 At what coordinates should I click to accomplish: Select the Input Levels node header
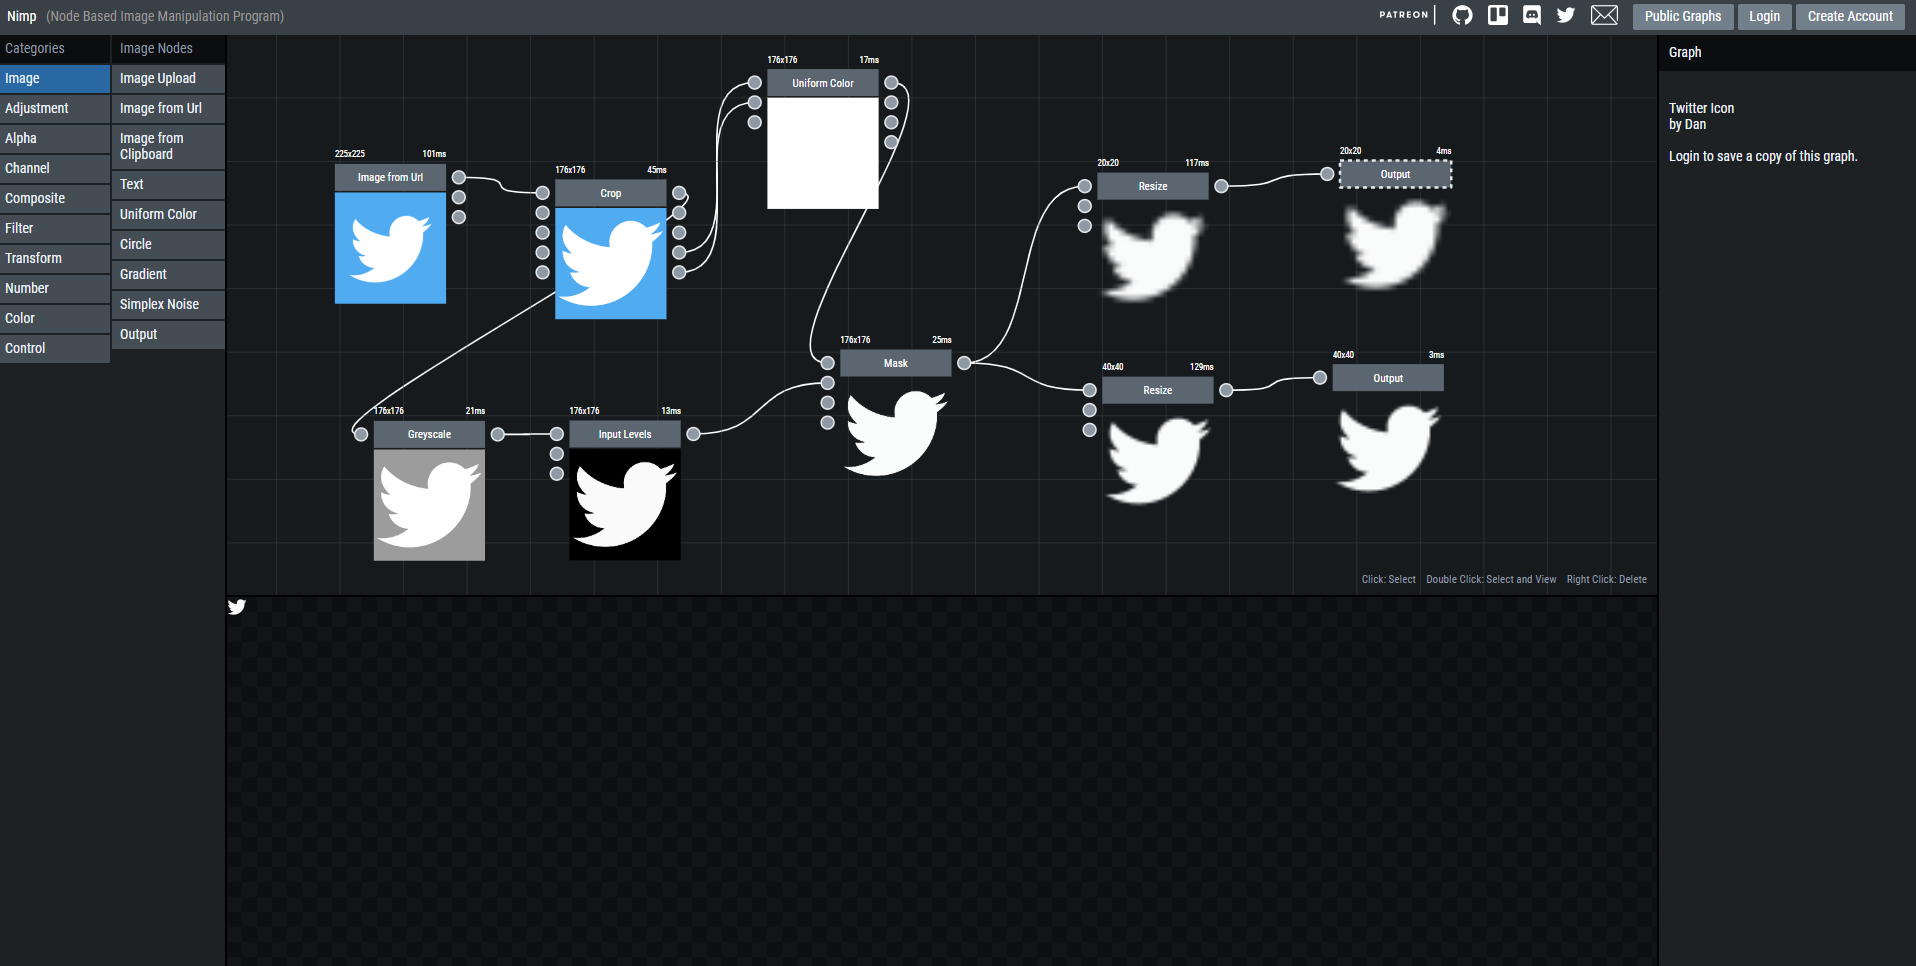[625, 434]
